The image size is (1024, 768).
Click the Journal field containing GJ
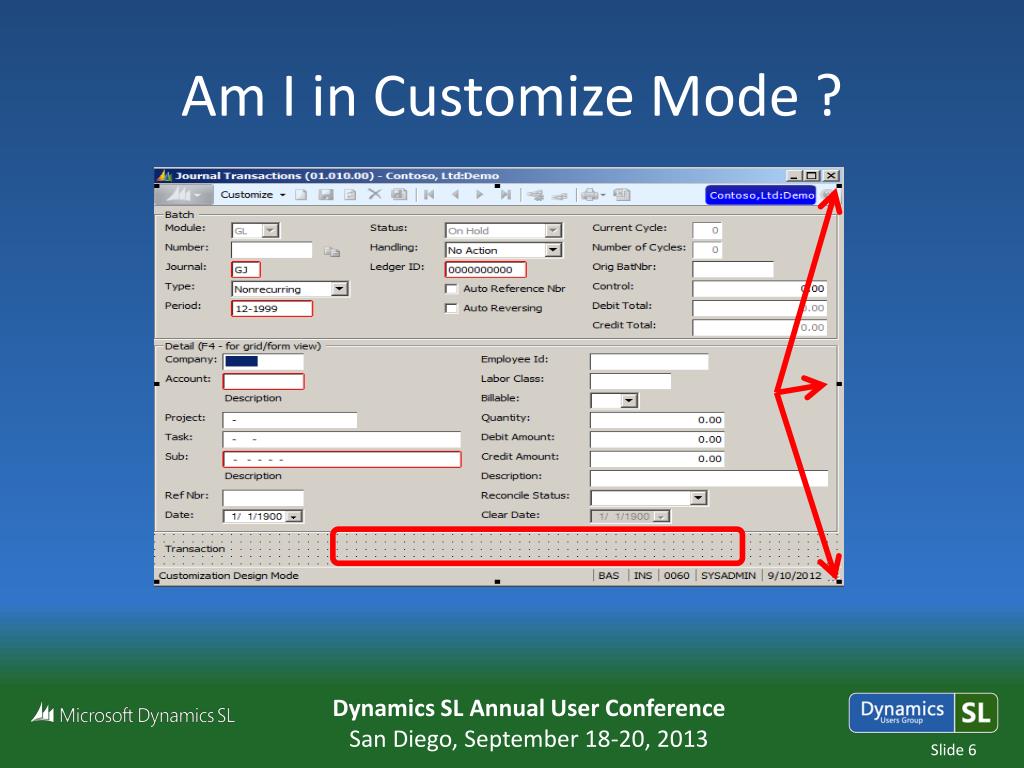246,270
